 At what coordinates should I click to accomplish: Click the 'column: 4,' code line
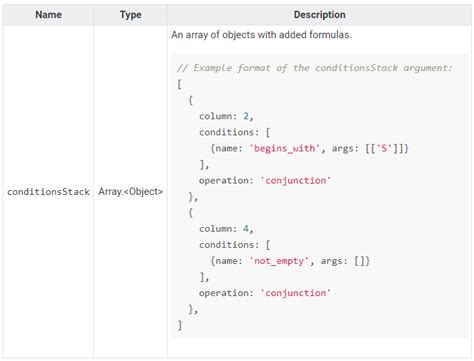point(226,229)
